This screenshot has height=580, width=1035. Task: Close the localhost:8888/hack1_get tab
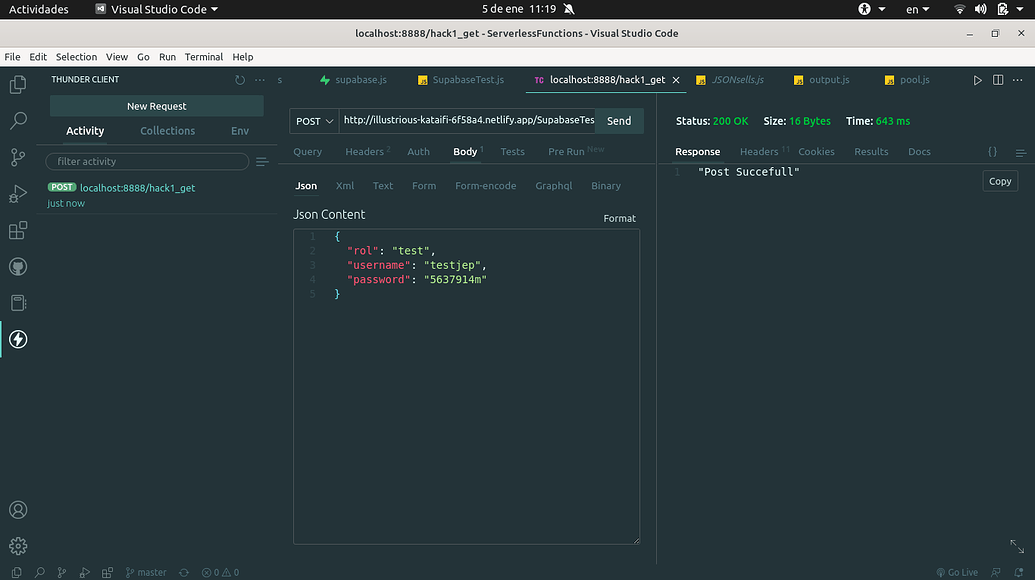point(676,80)
